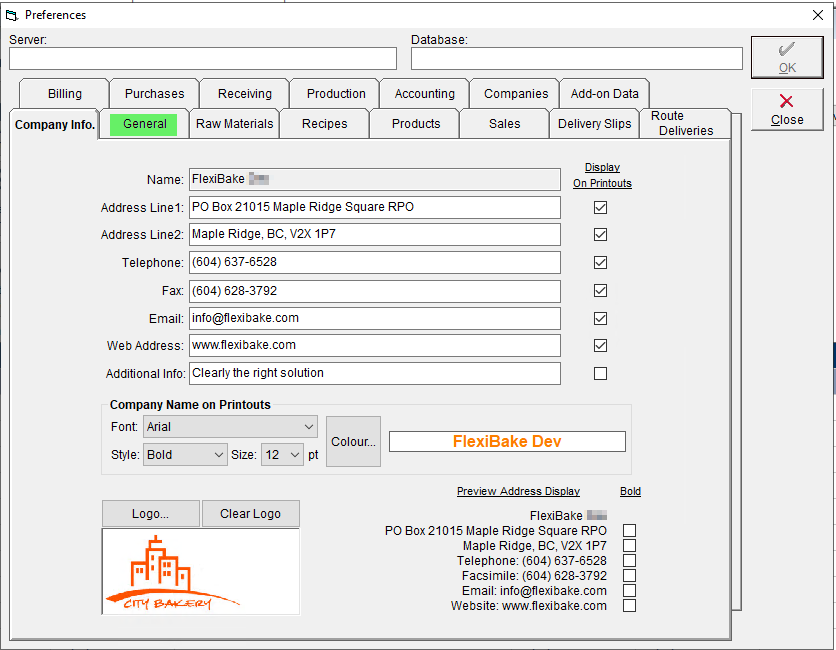Click into the Database input field
The height and width of the screenshot is (650, 836).
pyautogui.click(x=576, y=59)
